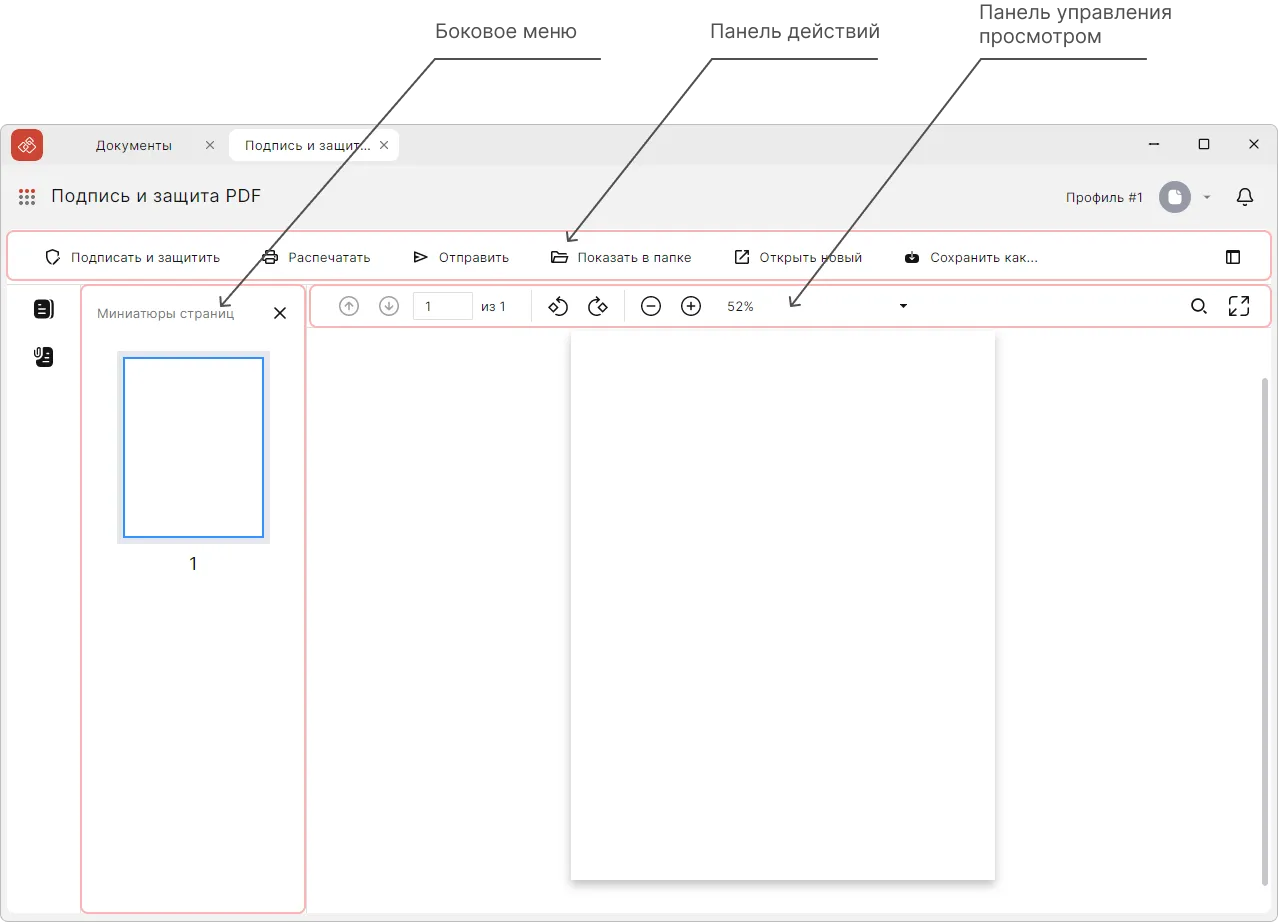Click the rotate counterclockwise icon
This screenshot has height=922, width=1278.
point(558,307)
